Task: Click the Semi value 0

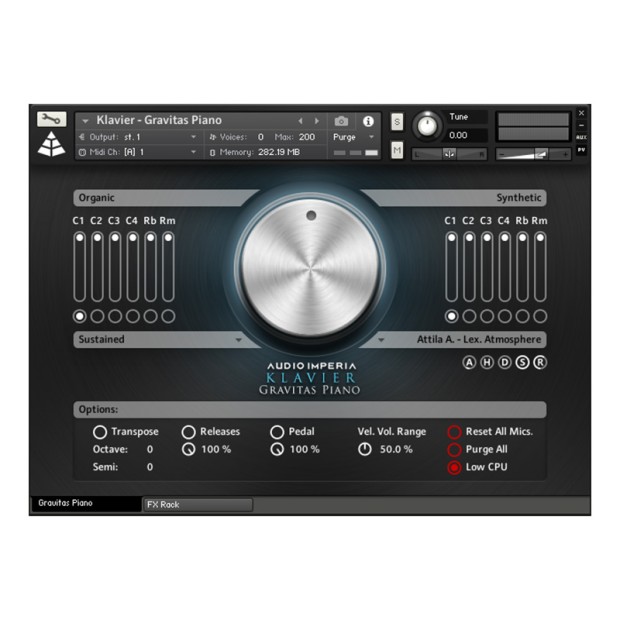Action: pos(150,467)
